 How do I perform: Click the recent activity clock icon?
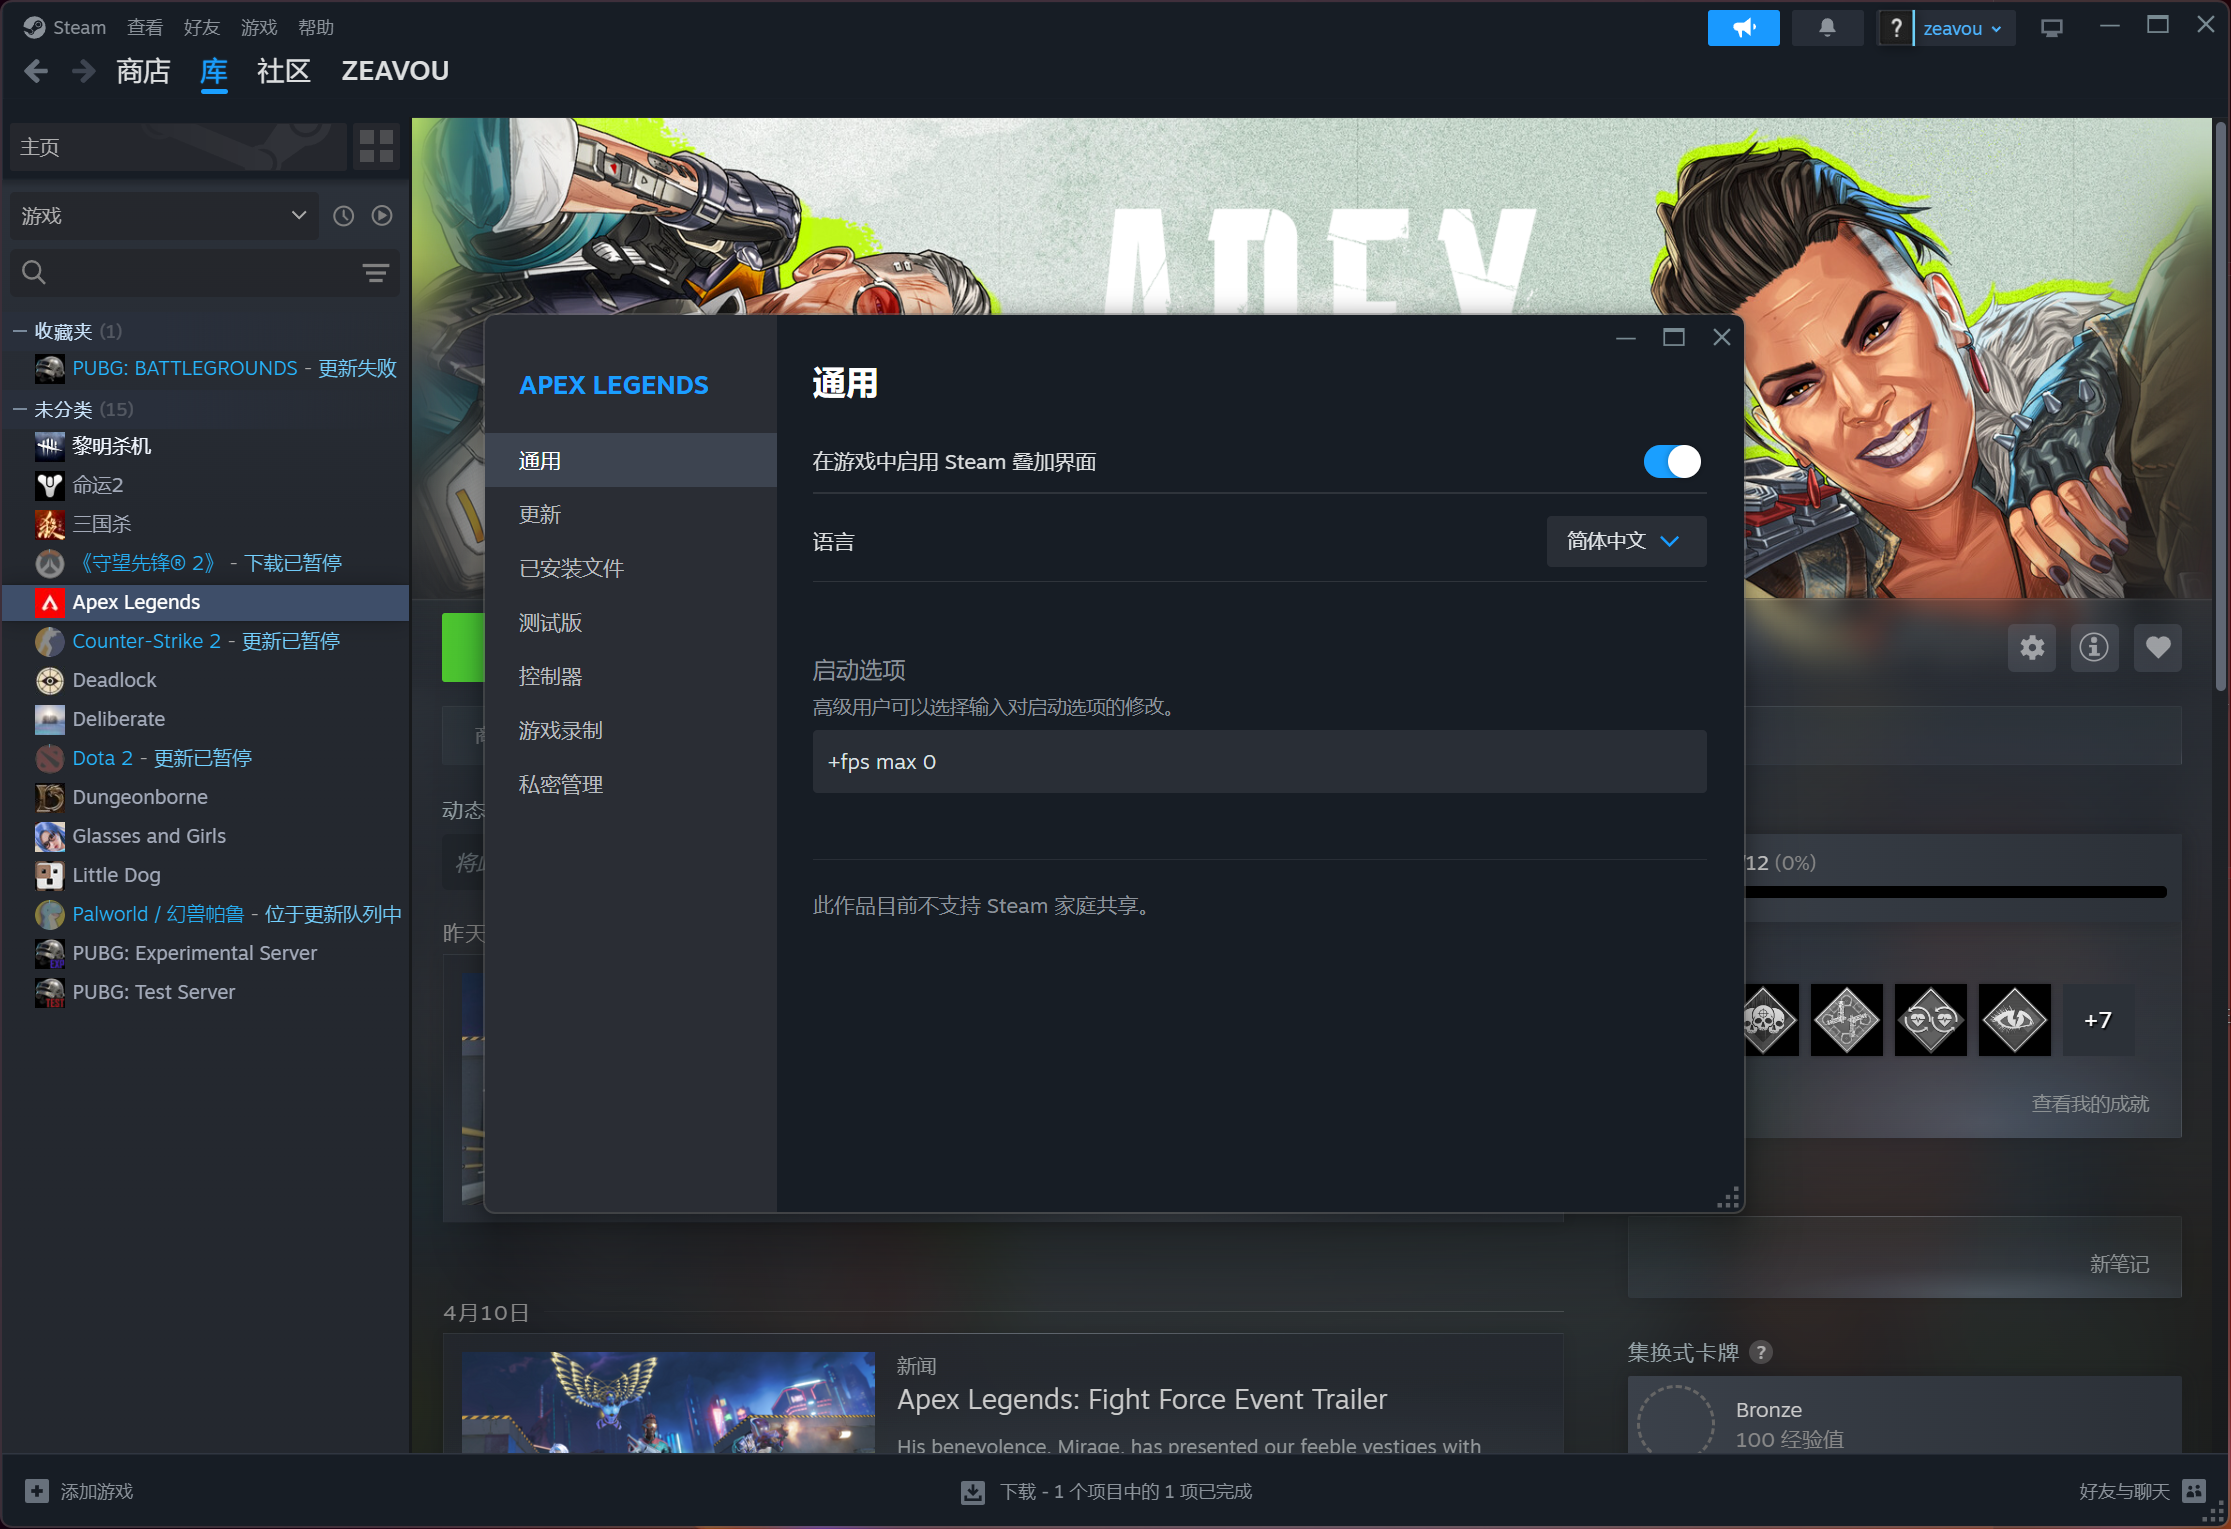[x=343, y=216]
